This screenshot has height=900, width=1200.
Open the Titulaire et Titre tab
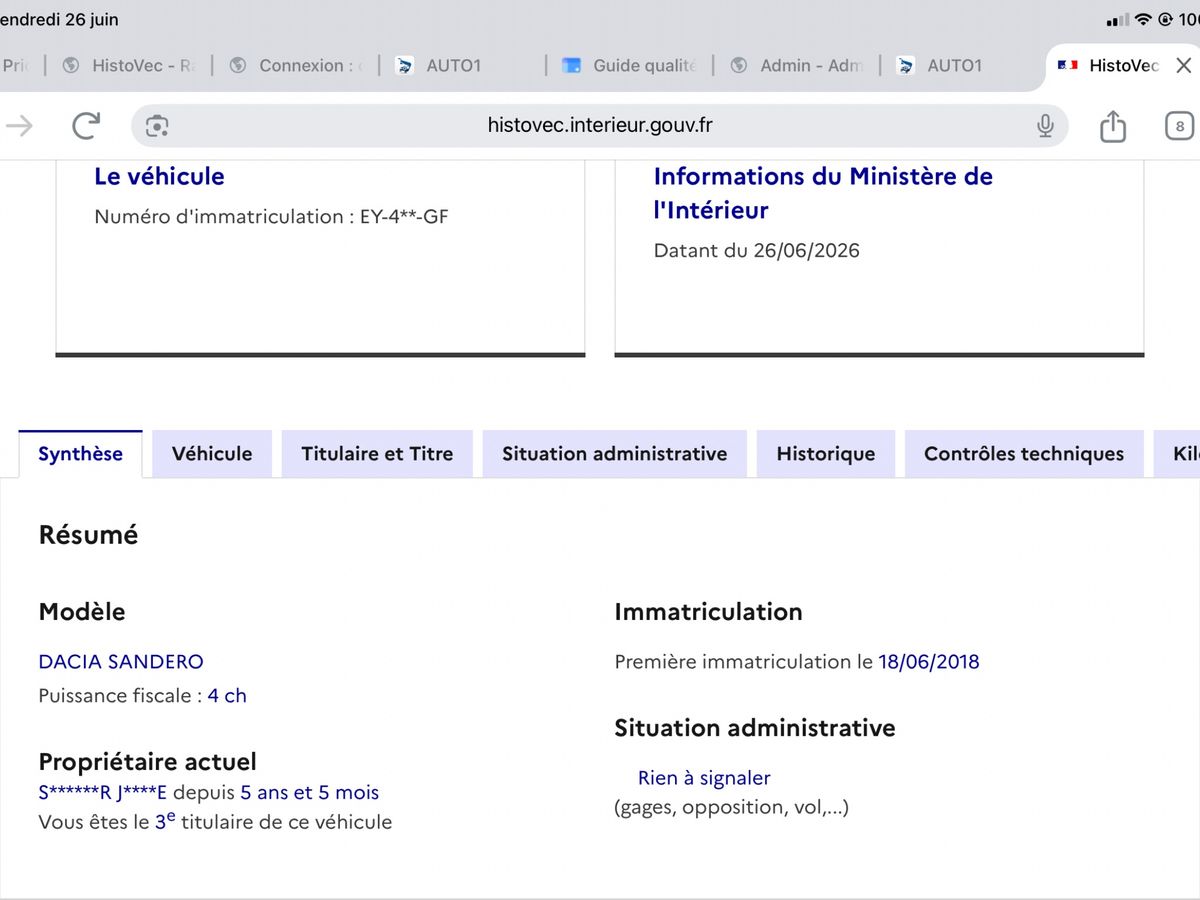(x=377, y=454)
